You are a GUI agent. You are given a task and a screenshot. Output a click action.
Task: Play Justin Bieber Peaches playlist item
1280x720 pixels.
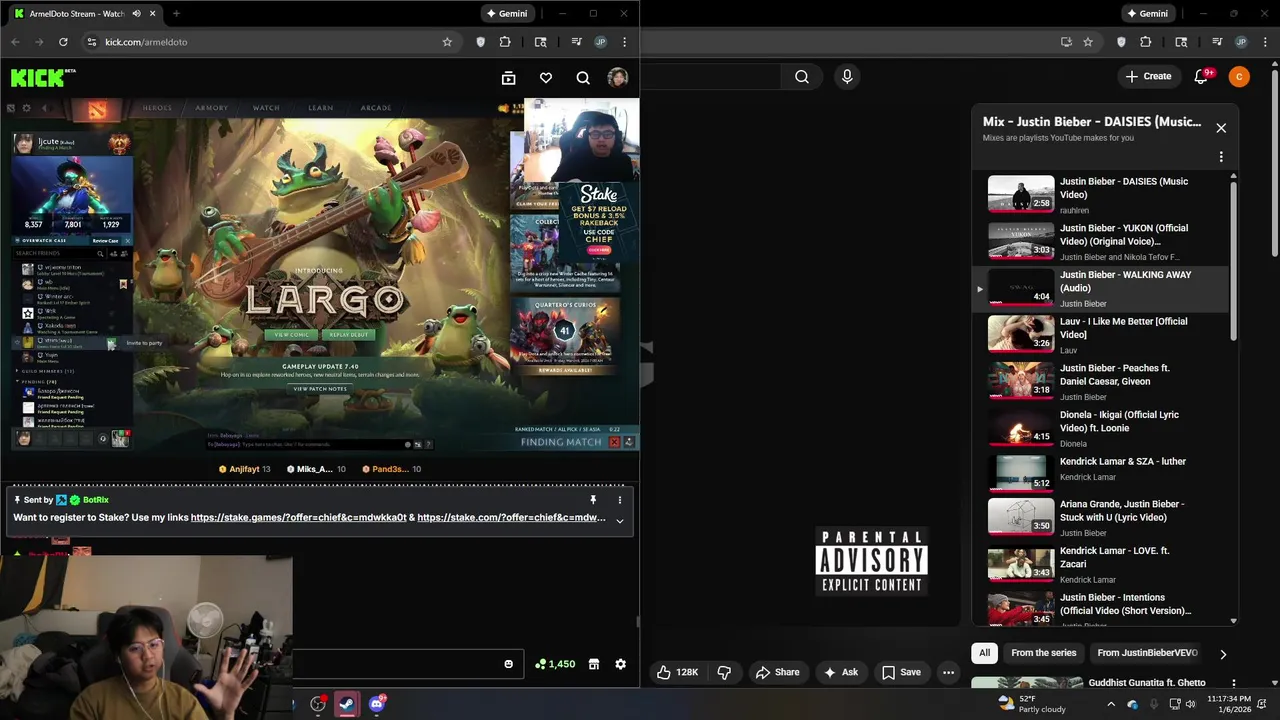click(x=1099, y=382)
